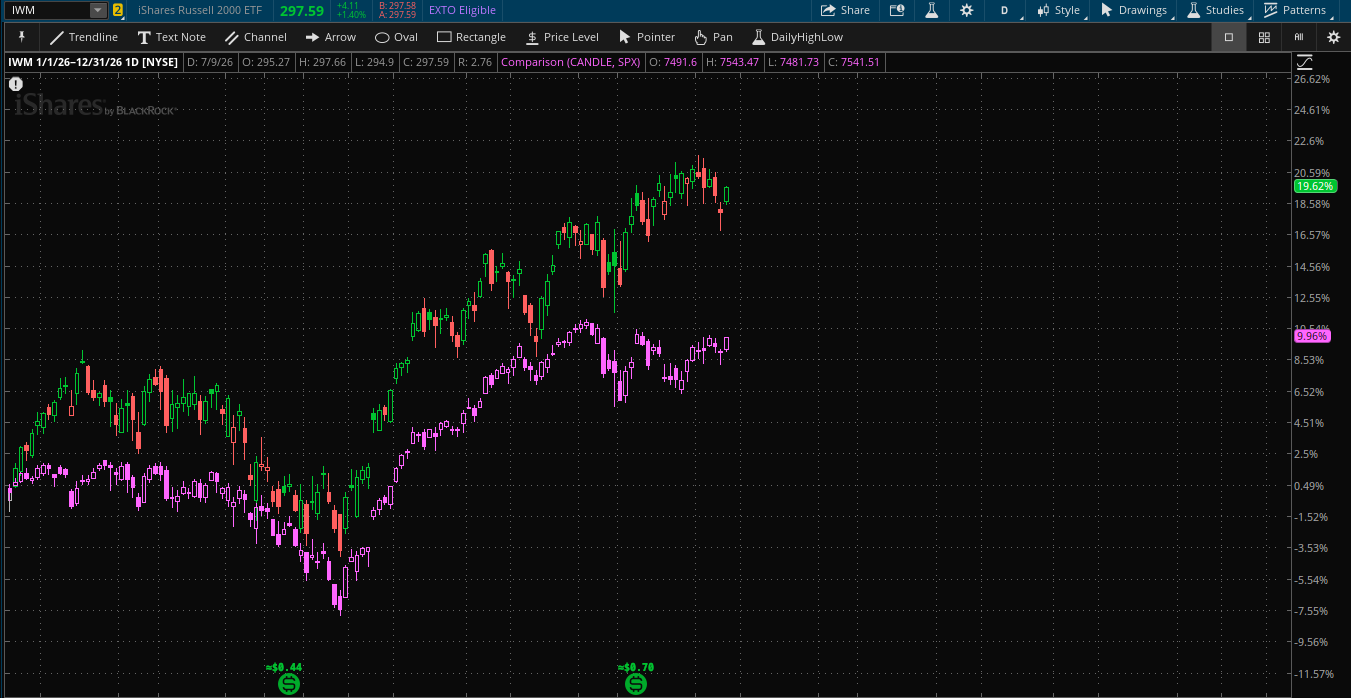Image resolution: width=1351 pixels, height=698 pixels.
Task: Click the chart scale curve icon
Action: pos(1305,62)
